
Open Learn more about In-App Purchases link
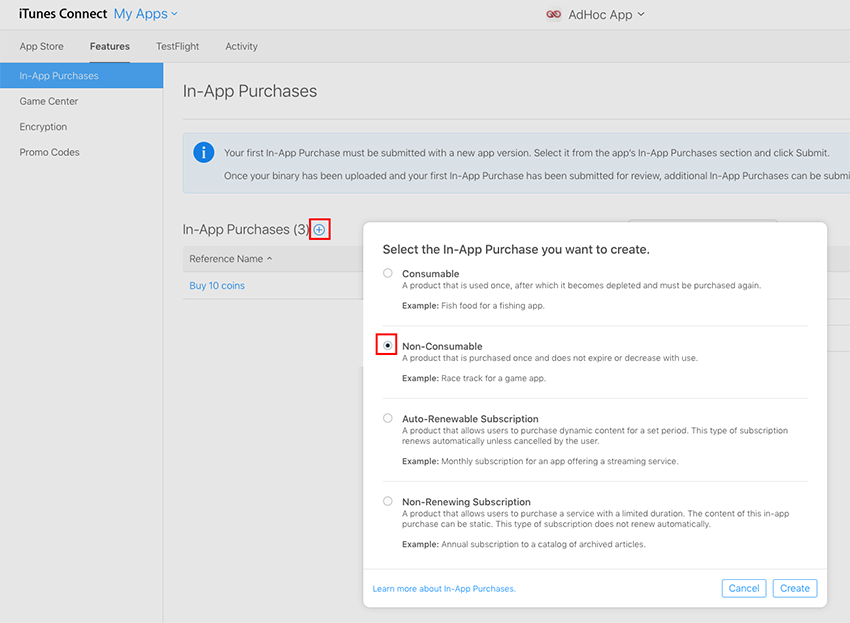pos(444,589)
